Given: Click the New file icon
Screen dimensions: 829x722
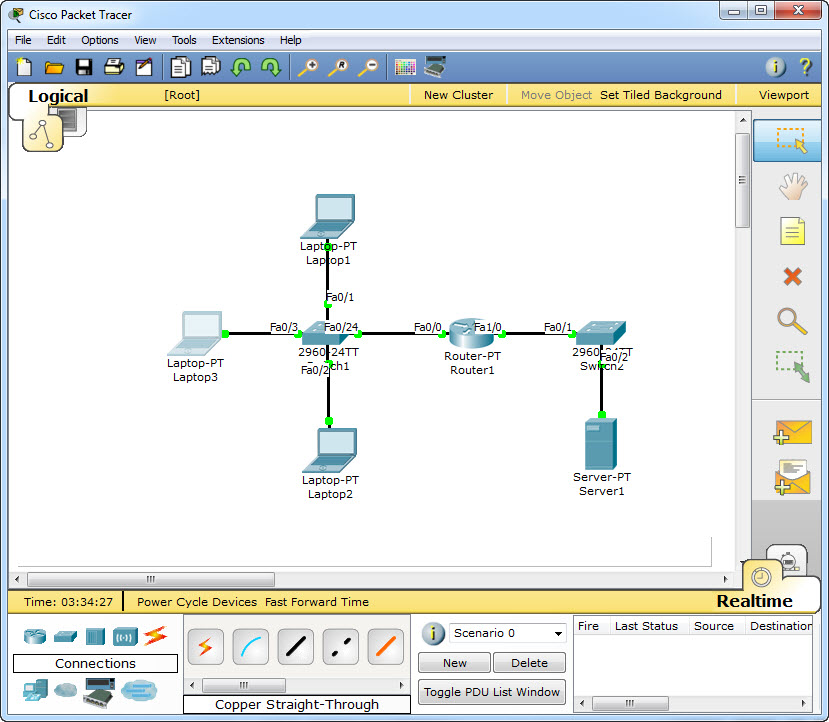Looking at the screenshot, I should [x=24, y=67].
